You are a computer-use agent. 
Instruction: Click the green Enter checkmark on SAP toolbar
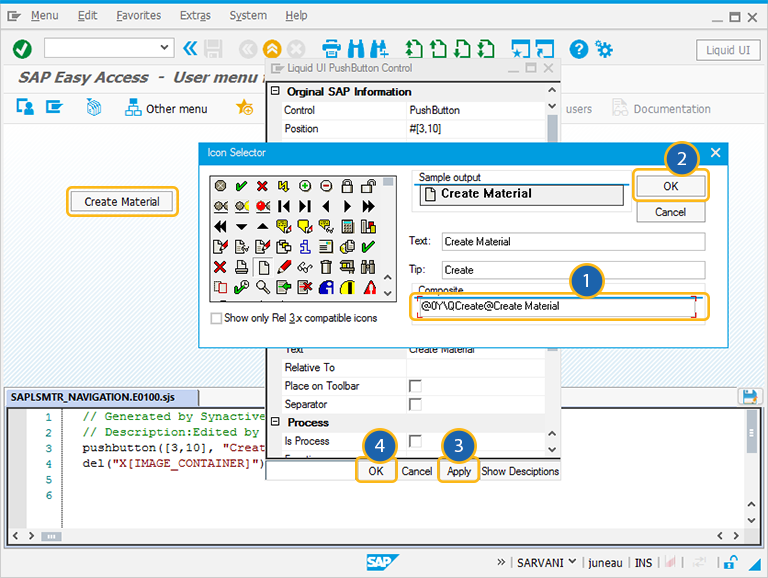tap(22, 48)
